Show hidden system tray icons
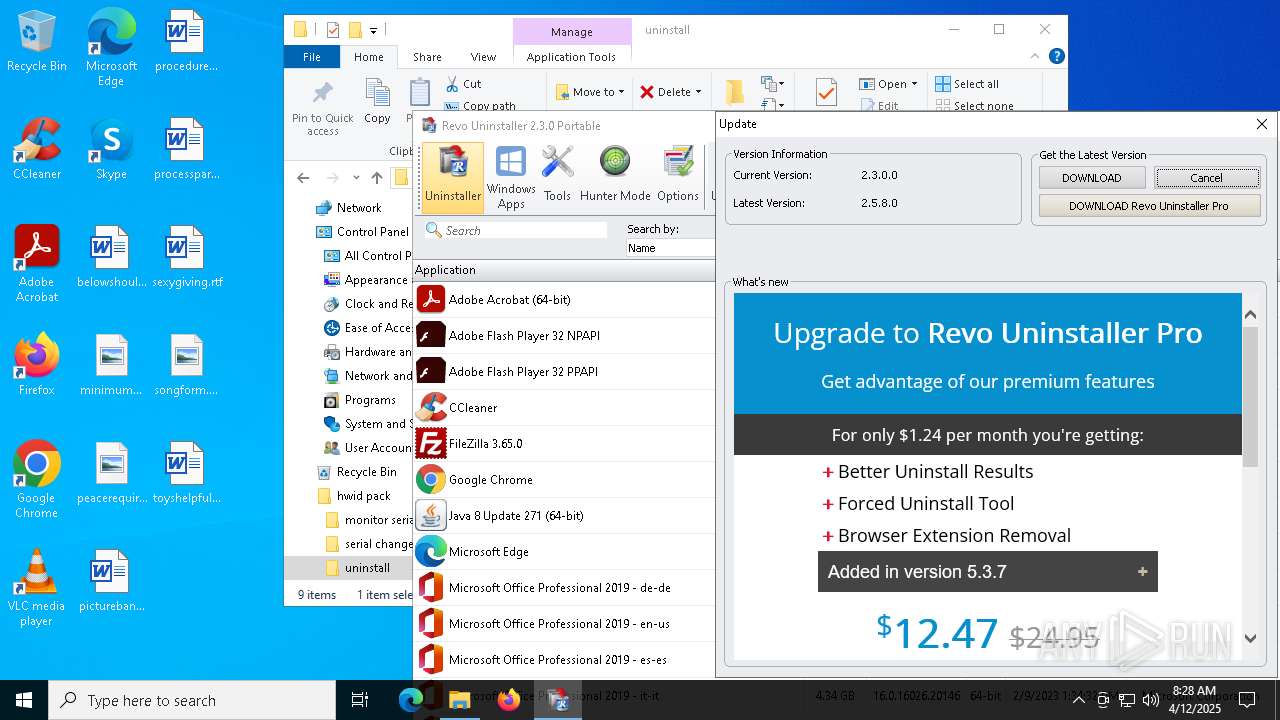1280x720 pixels. (x=1078, y=700)
